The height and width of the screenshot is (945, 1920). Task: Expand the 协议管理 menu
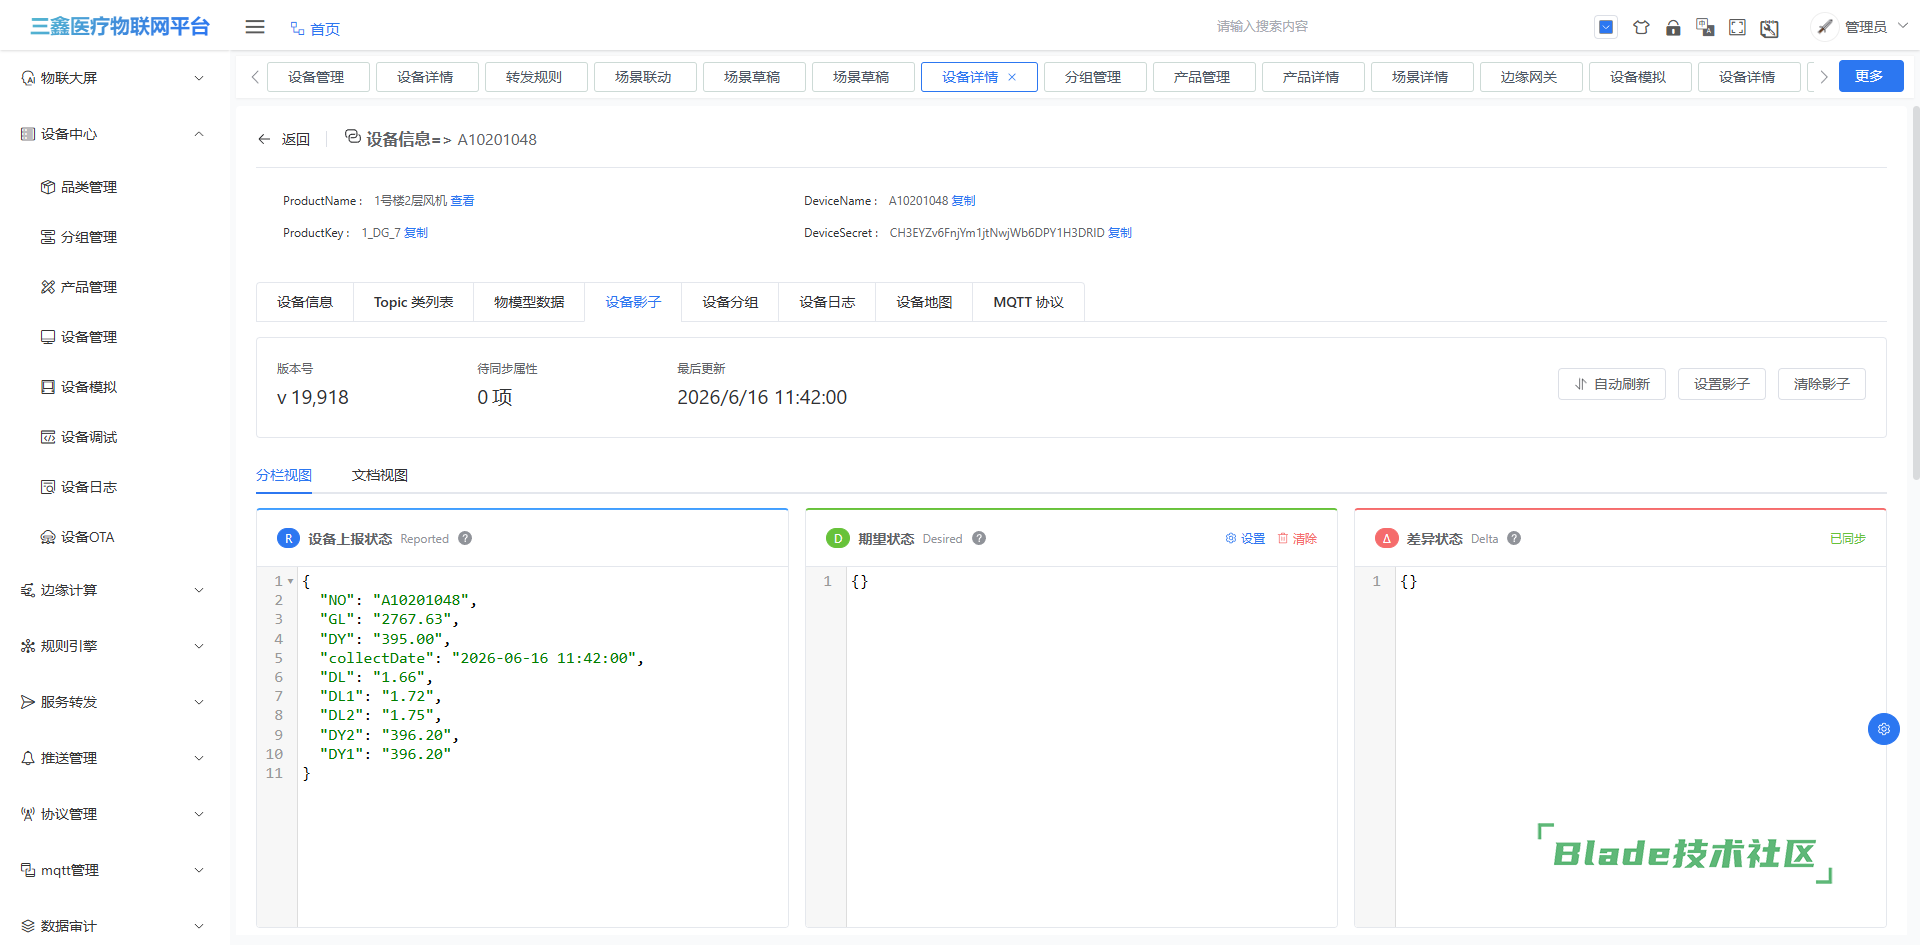[113, 814]
